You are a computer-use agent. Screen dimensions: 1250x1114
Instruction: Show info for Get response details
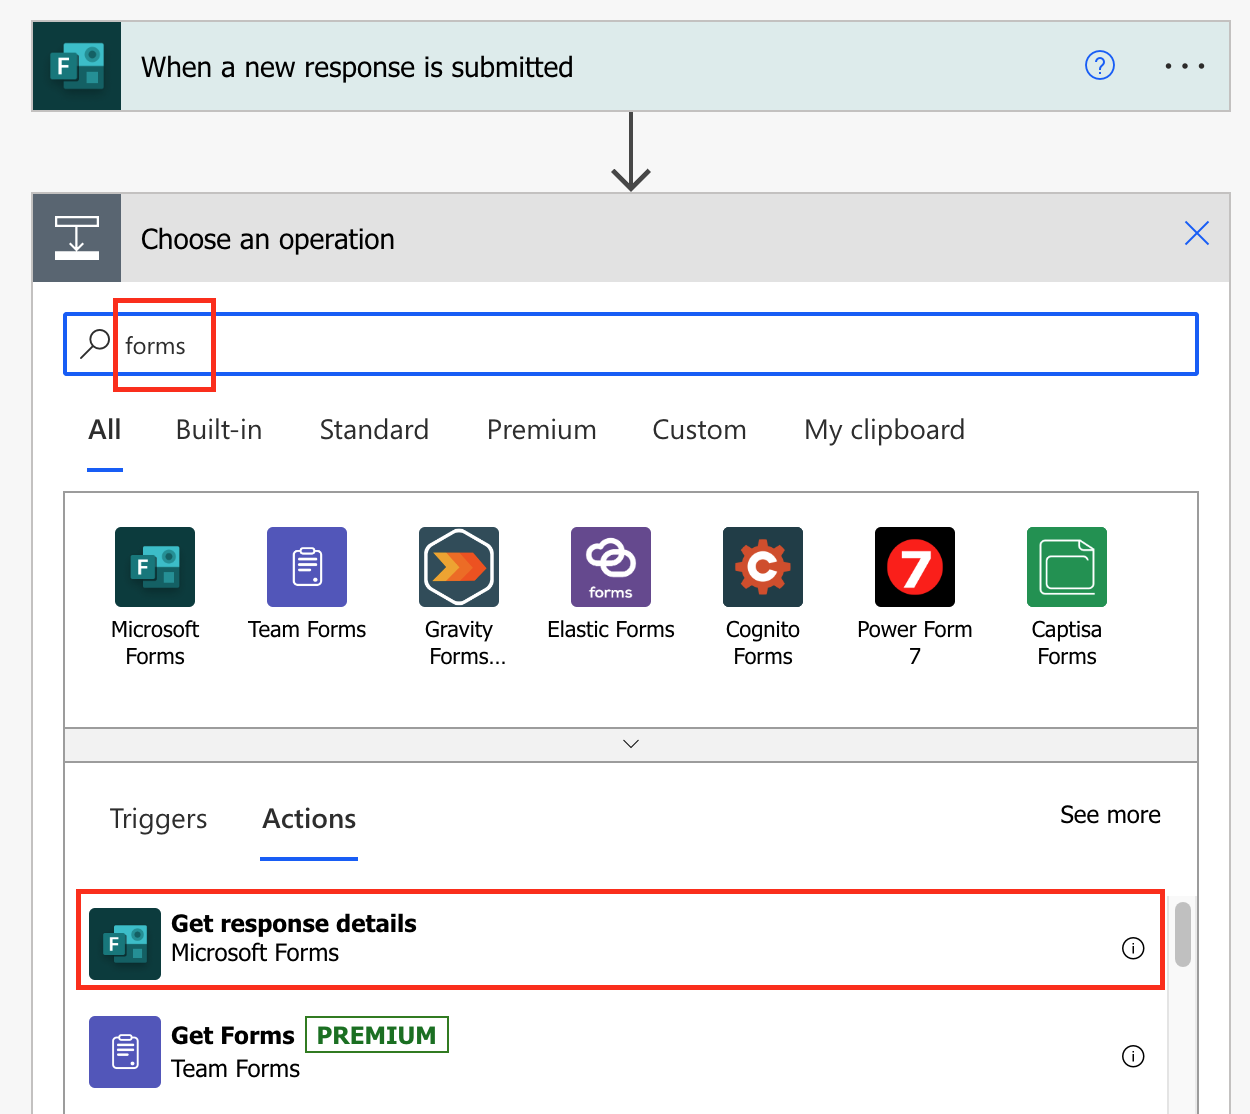click(x=1133, y=948)
